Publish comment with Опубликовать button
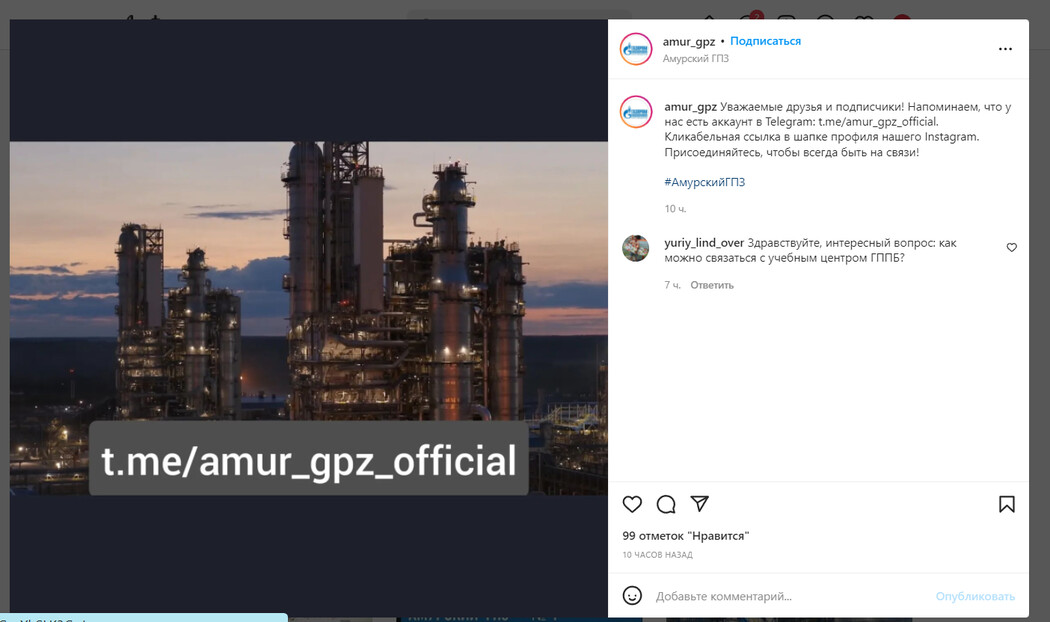 click(x=975, y=596)
